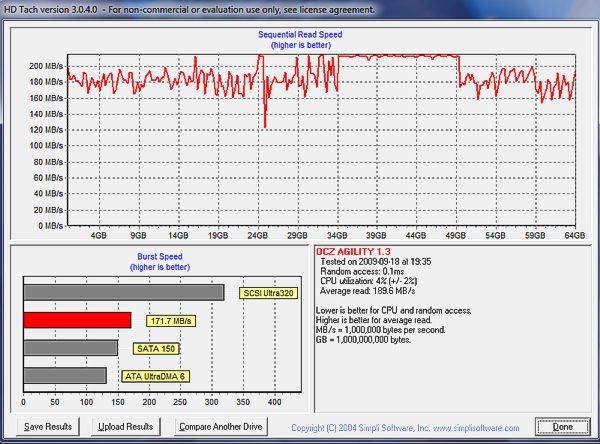Click the 0 MB/s y-axis label

pos(51,225)
